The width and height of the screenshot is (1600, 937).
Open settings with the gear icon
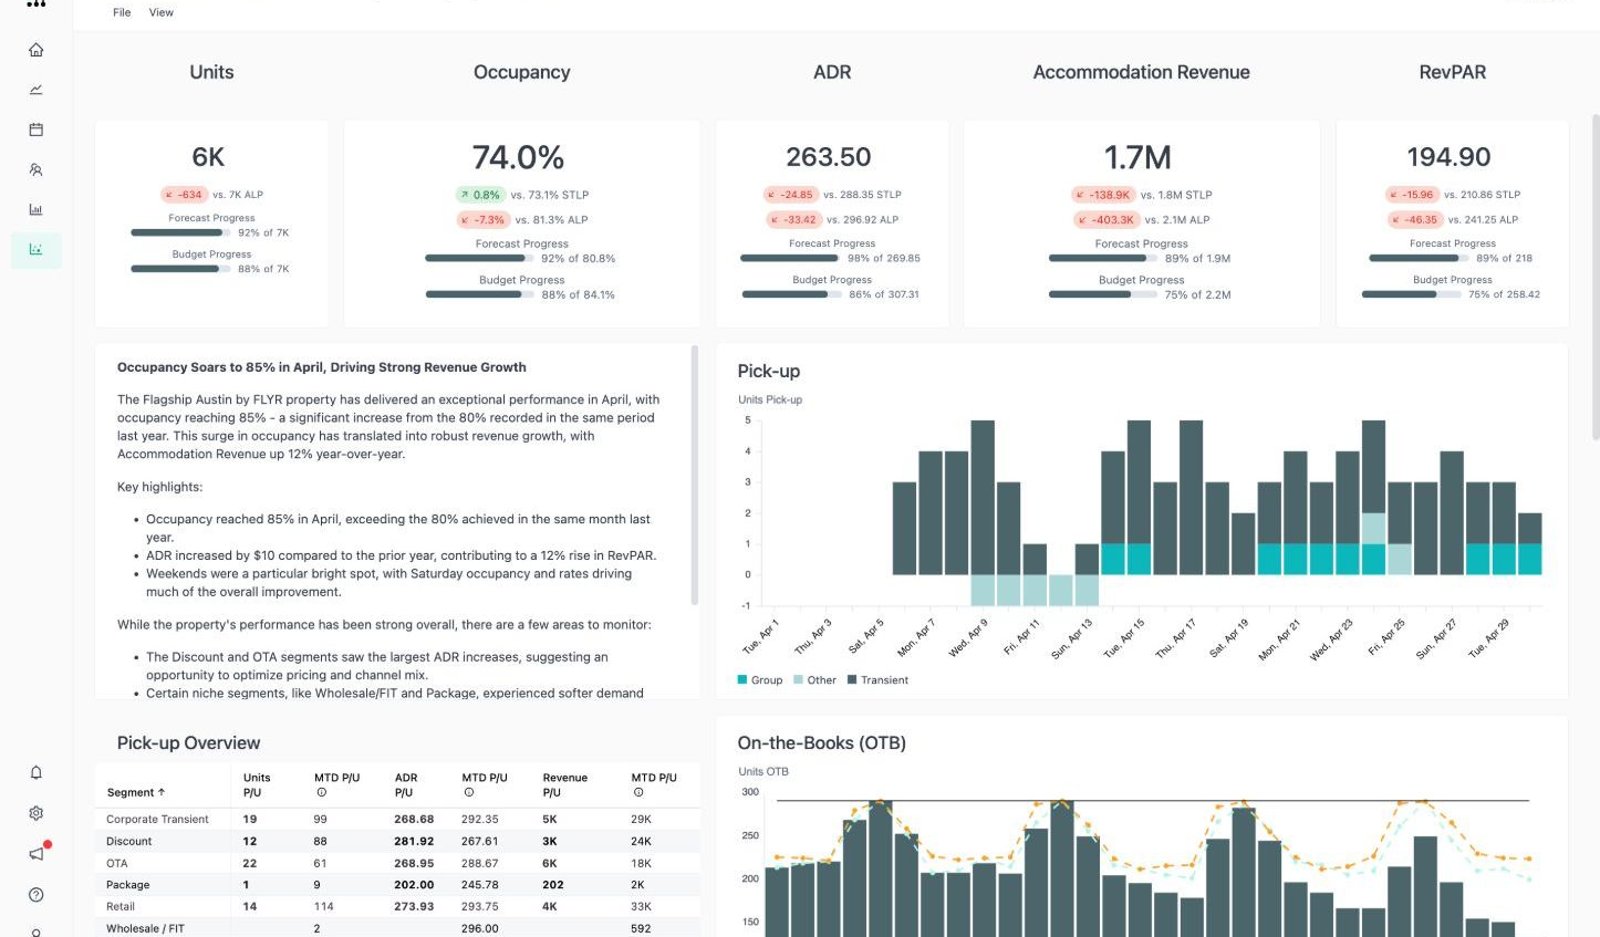click(36, 814)
